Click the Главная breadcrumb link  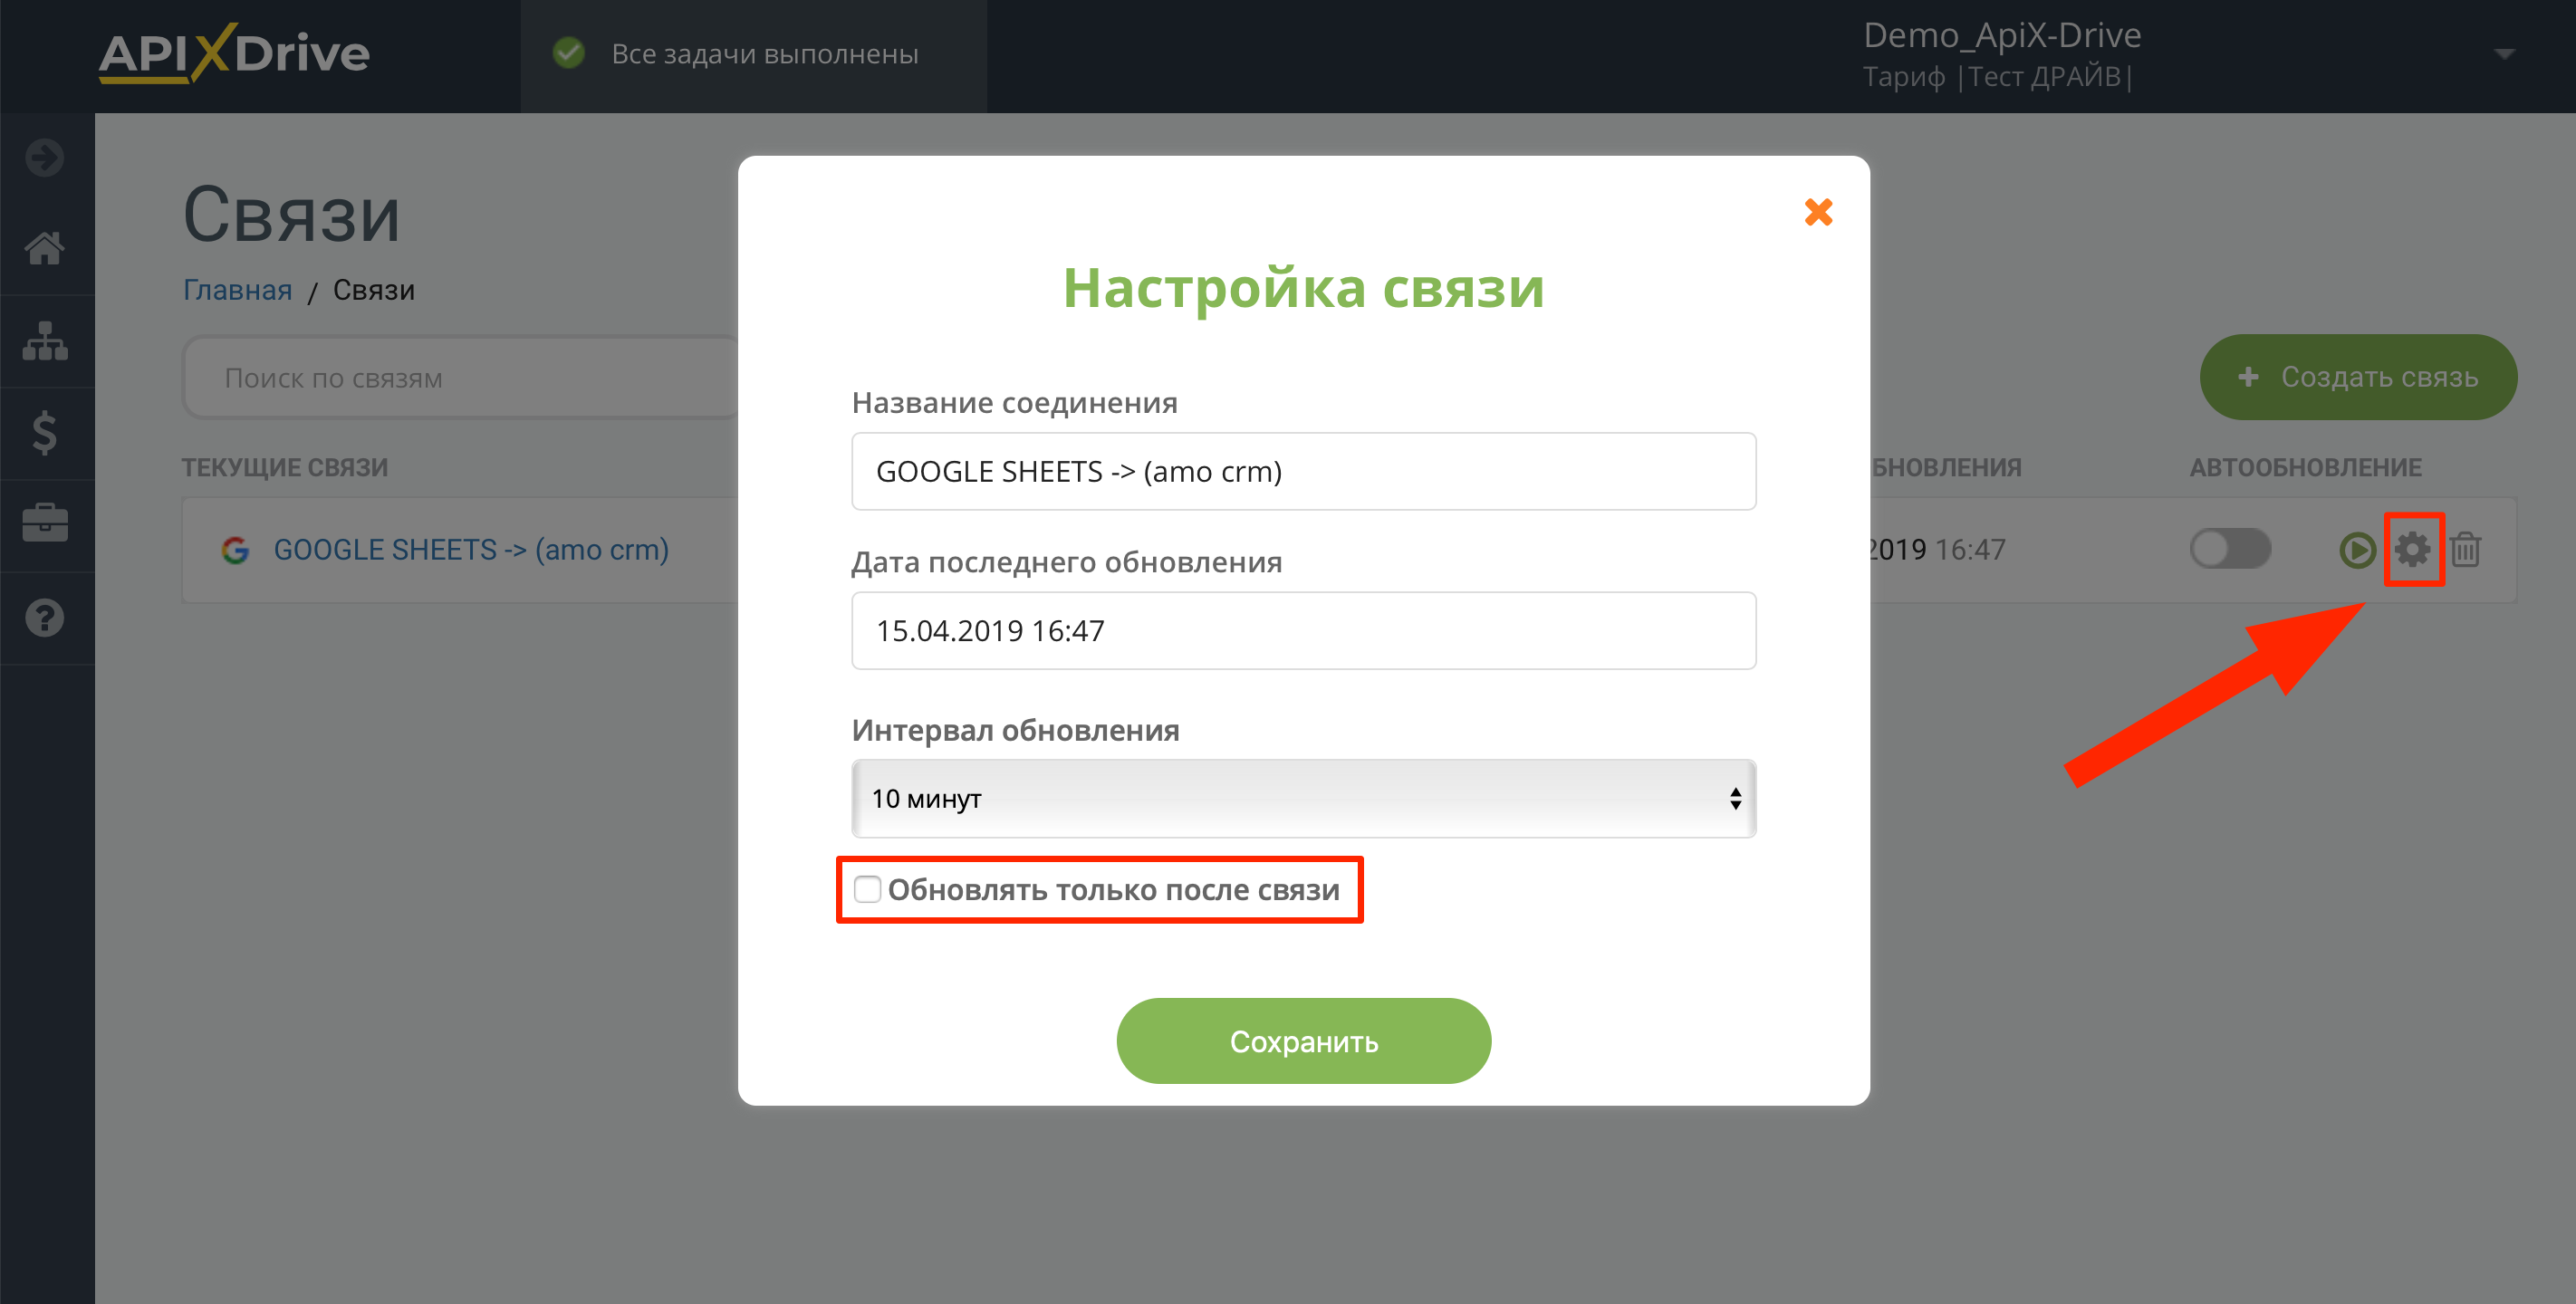point(238,290)
